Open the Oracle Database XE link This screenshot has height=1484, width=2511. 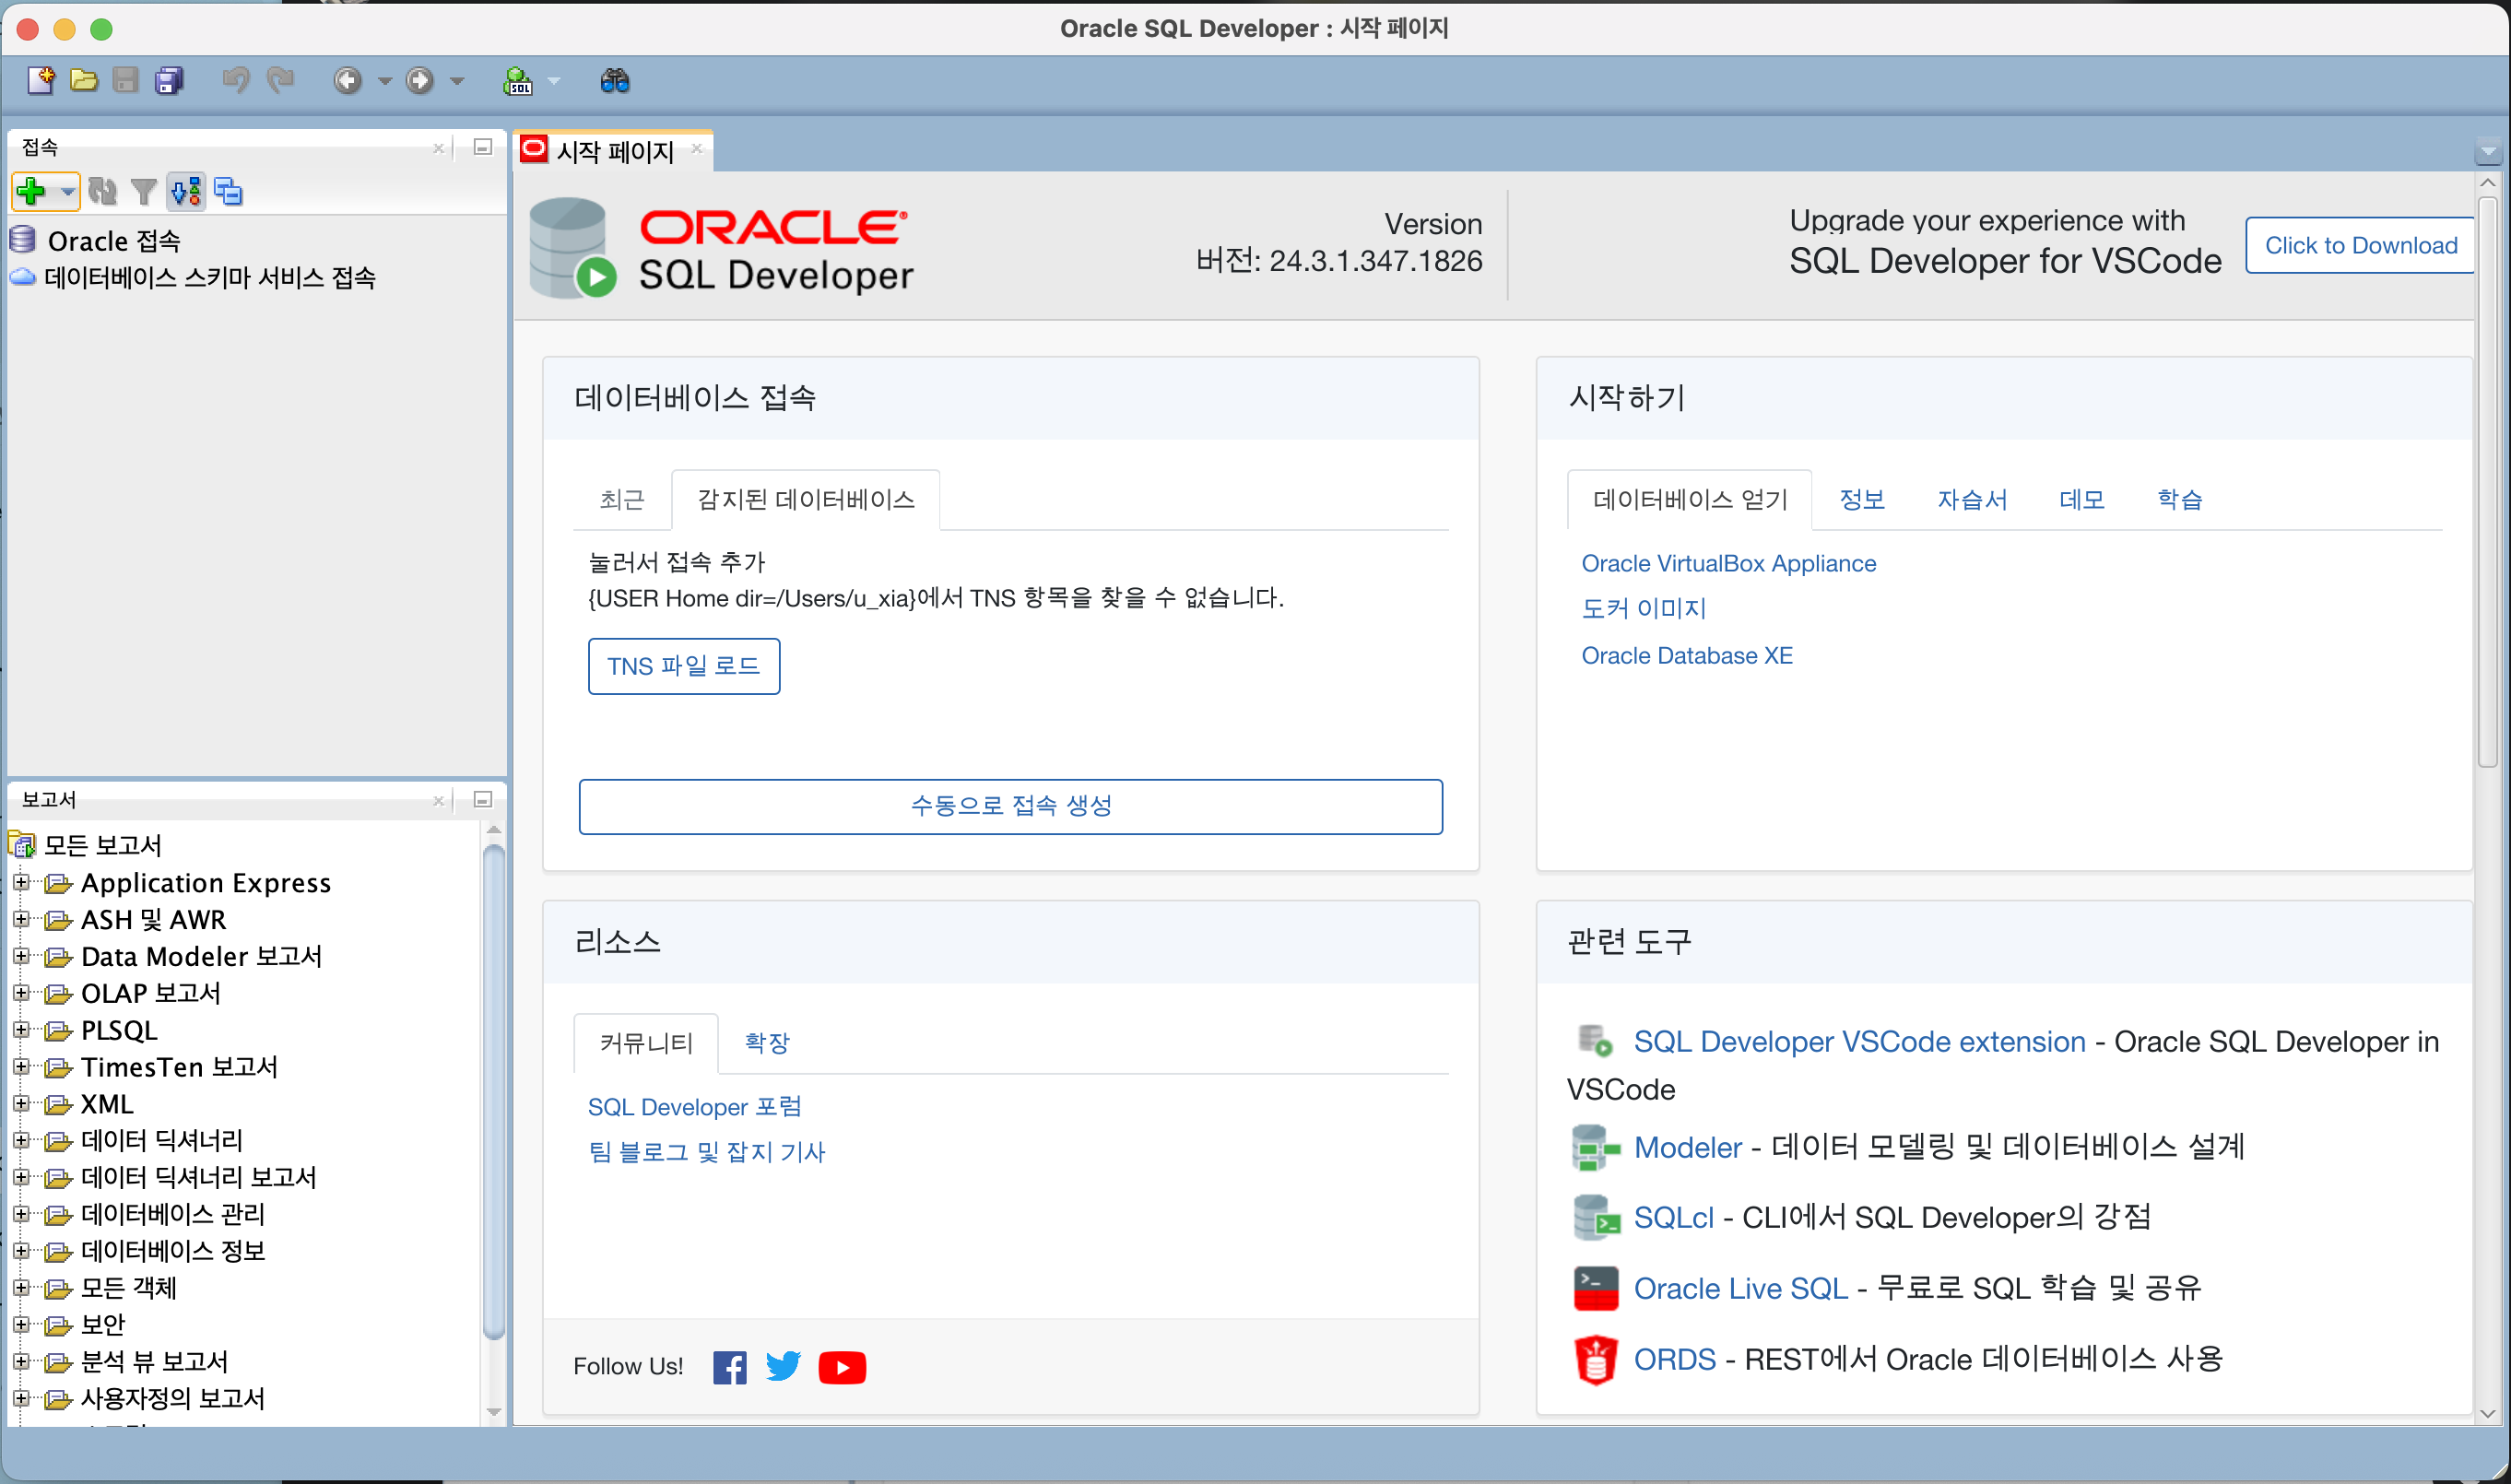pos(1686,655)
